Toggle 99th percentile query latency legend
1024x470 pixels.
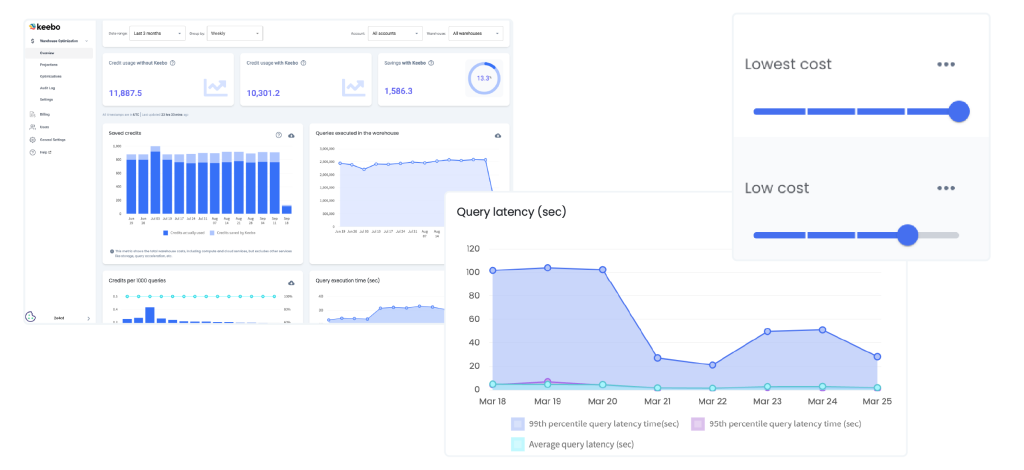click(x=596, y=424)
